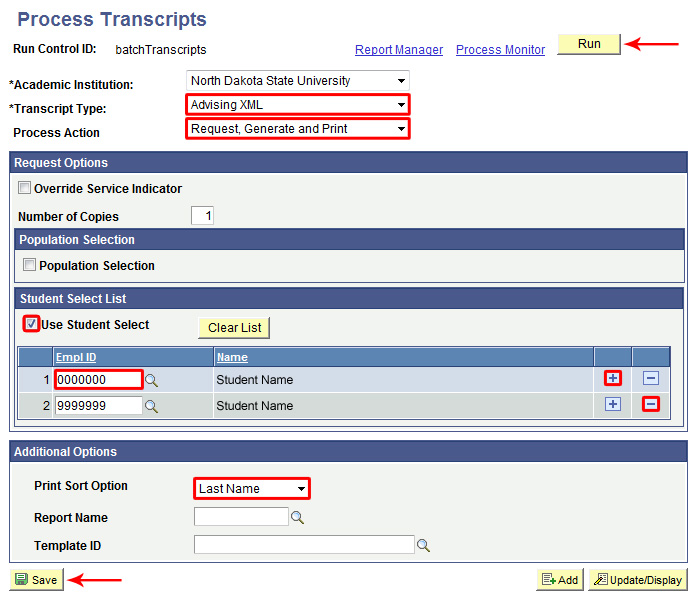This screenshot has height=600, width=698.
Task: Check the Population Selection checkbox
Action: click(x=30, y=265)
